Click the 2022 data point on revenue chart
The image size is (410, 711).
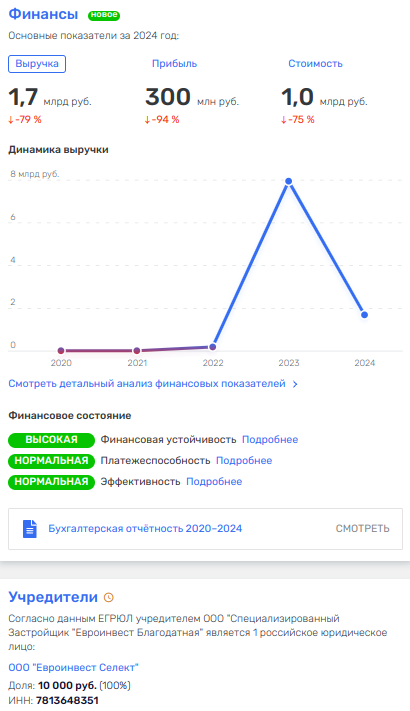(213, 347)
